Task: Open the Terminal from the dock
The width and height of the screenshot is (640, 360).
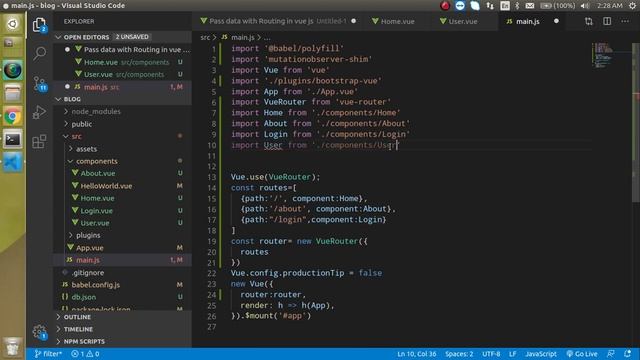Action: tap(13, 140)
